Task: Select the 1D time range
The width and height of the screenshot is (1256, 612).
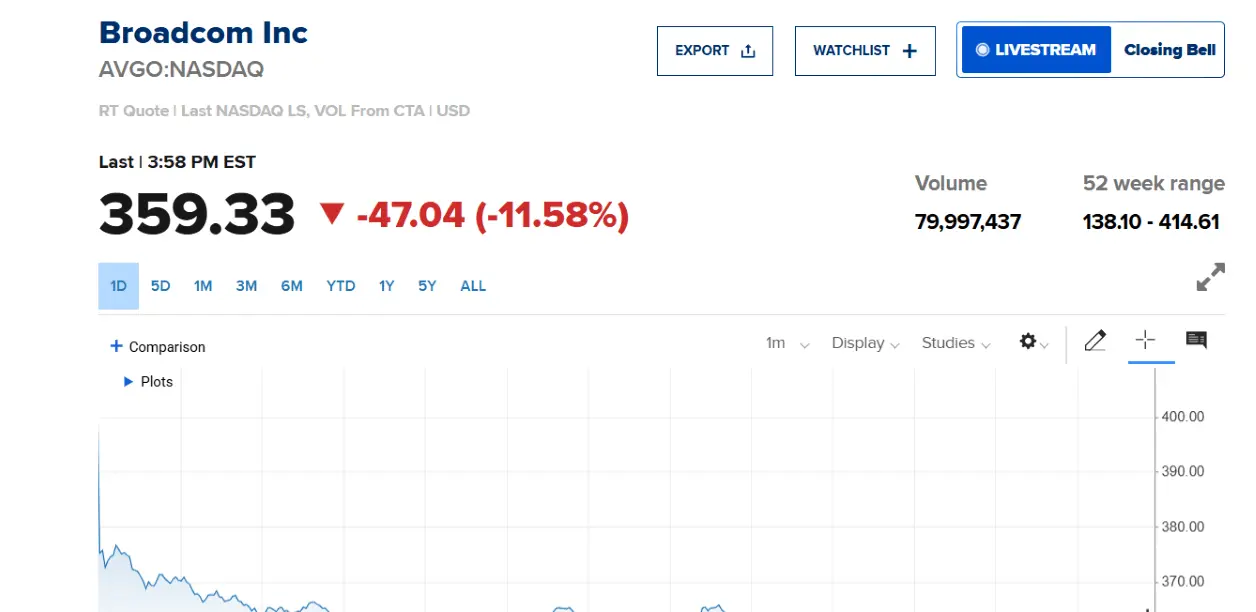Action: (x=118, y=286)
